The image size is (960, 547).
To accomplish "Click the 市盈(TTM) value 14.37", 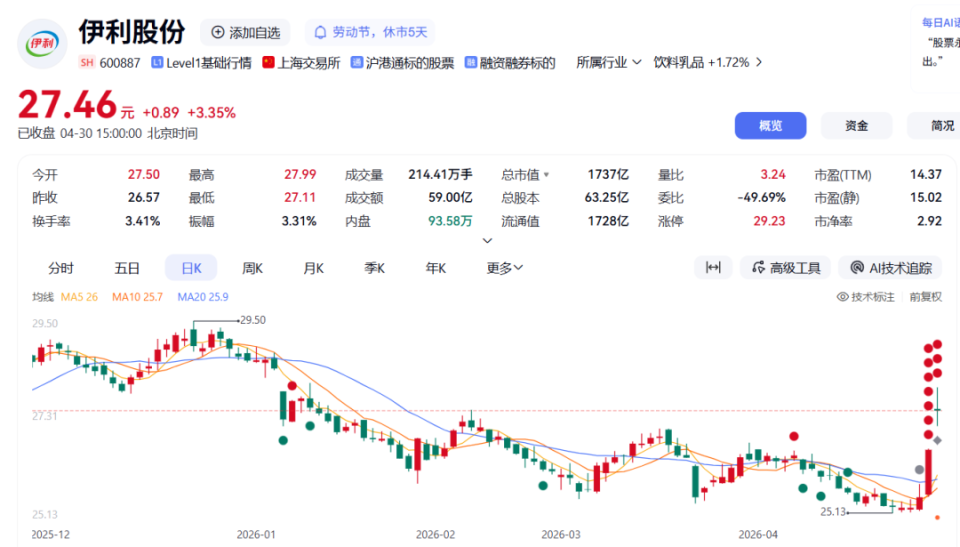I will pyautogui.click(x=926, y=175).
